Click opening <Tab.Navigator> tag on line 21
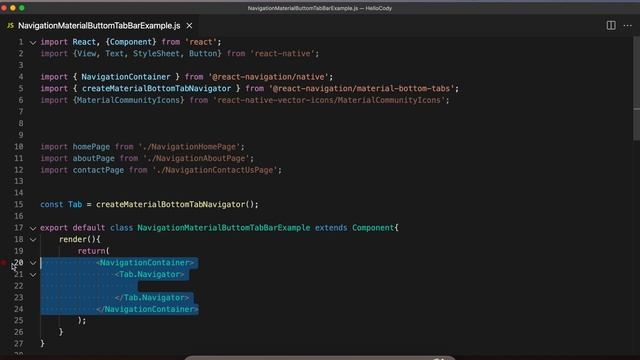The image size is (640, 360). tap(149, 274)
